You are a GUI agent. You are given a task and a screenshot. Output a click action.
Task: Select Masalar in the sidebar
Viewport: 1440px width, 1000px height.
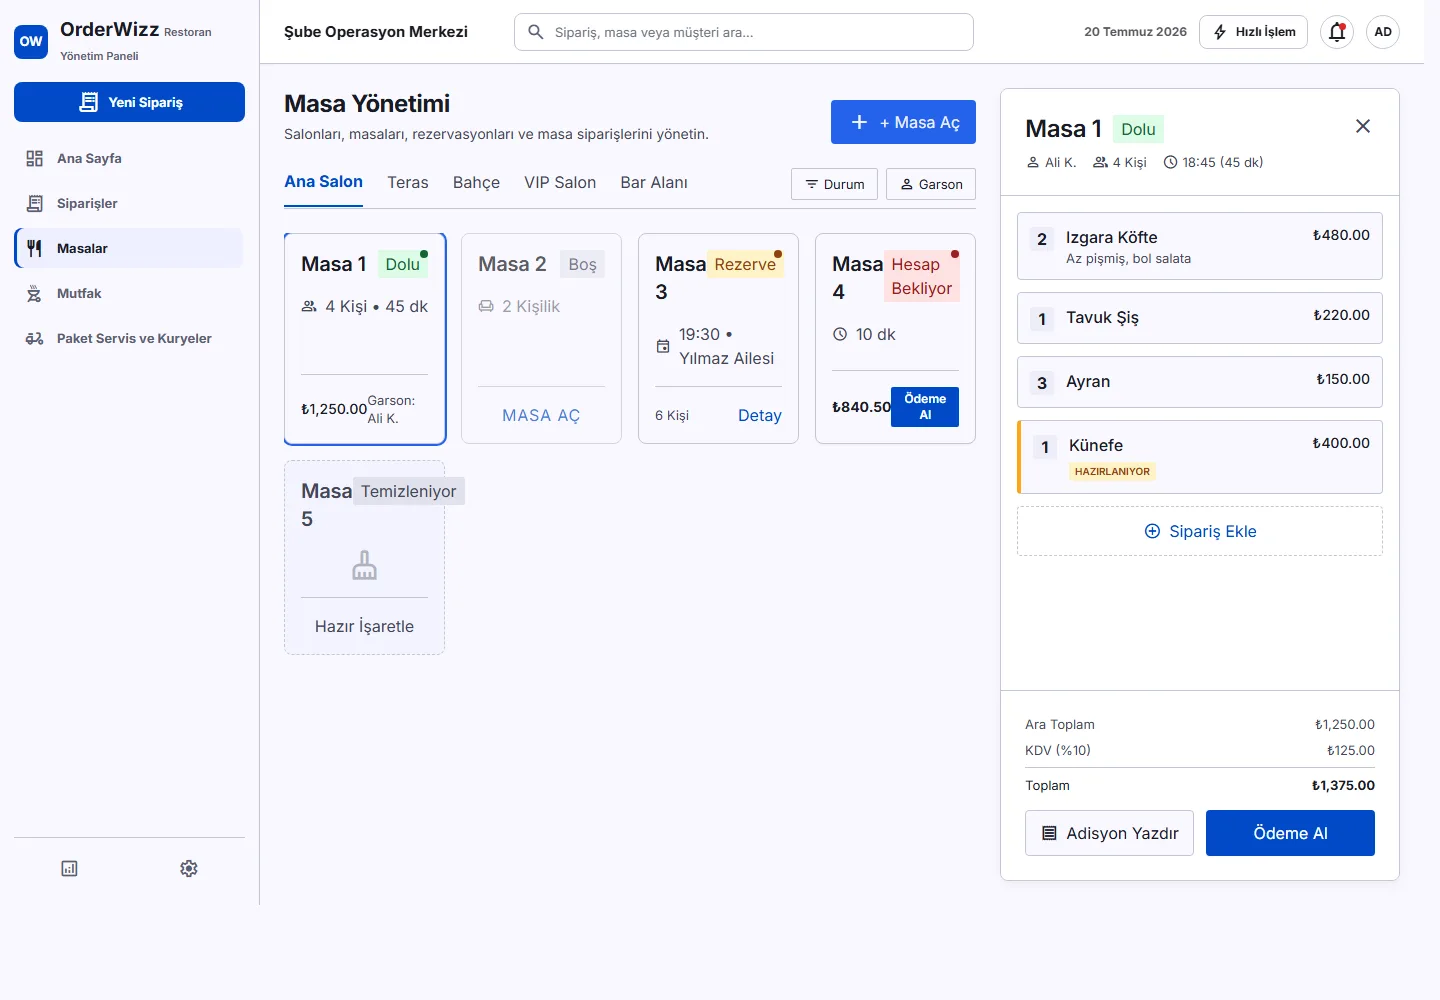tap(129, 248)
